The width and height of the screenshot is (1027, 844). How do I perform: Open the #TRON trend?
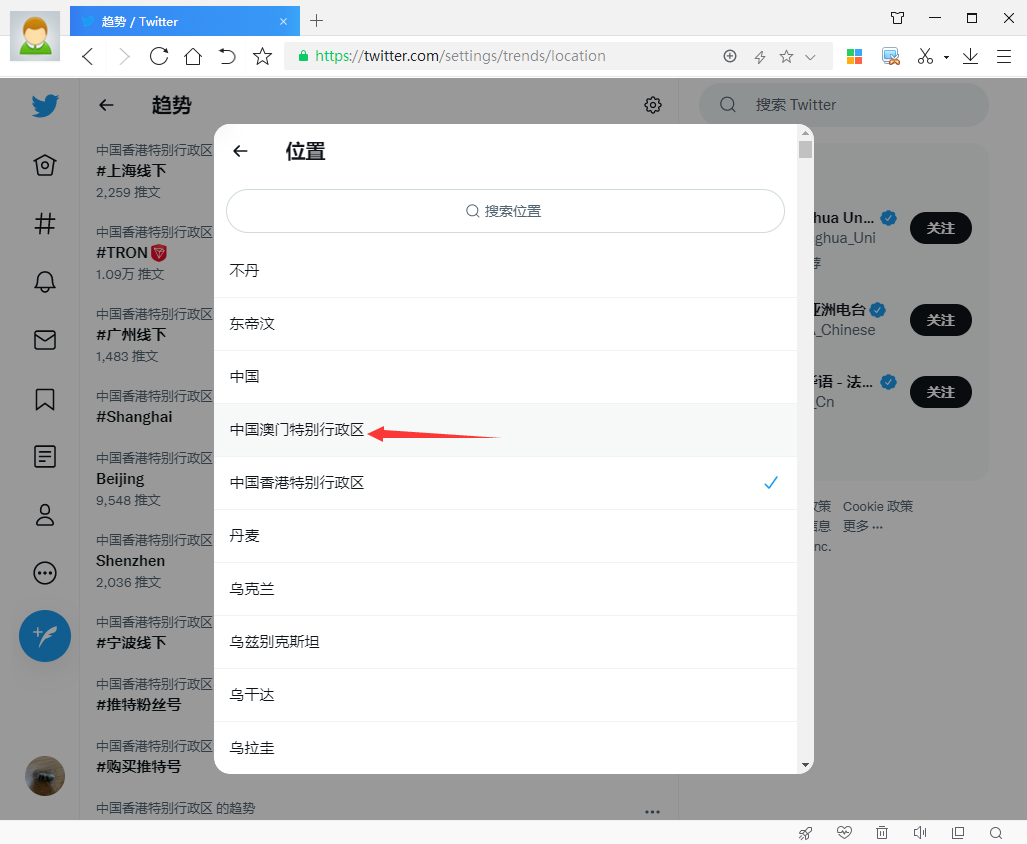pyautogui.click(x=131, y=253)
